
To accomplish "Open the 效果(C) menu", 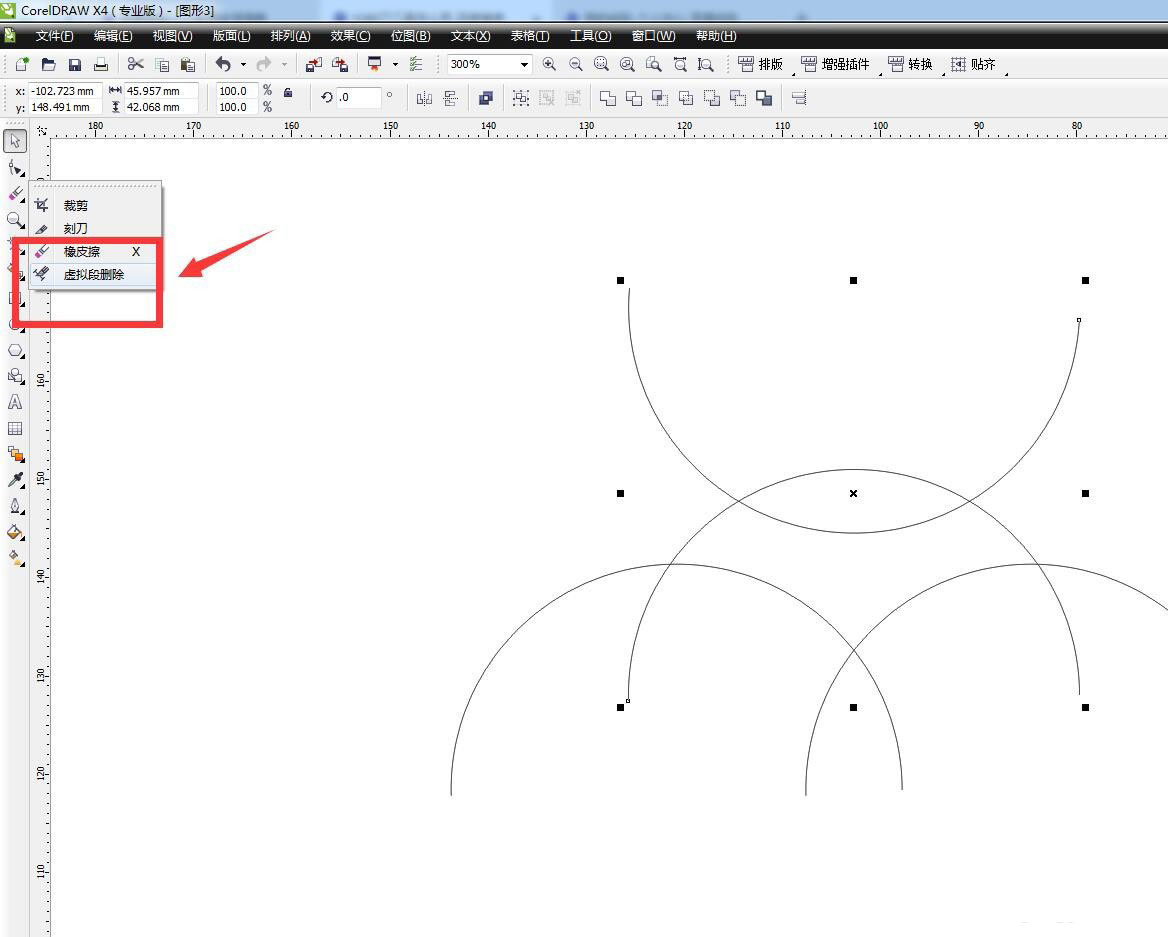I will 350,36.
